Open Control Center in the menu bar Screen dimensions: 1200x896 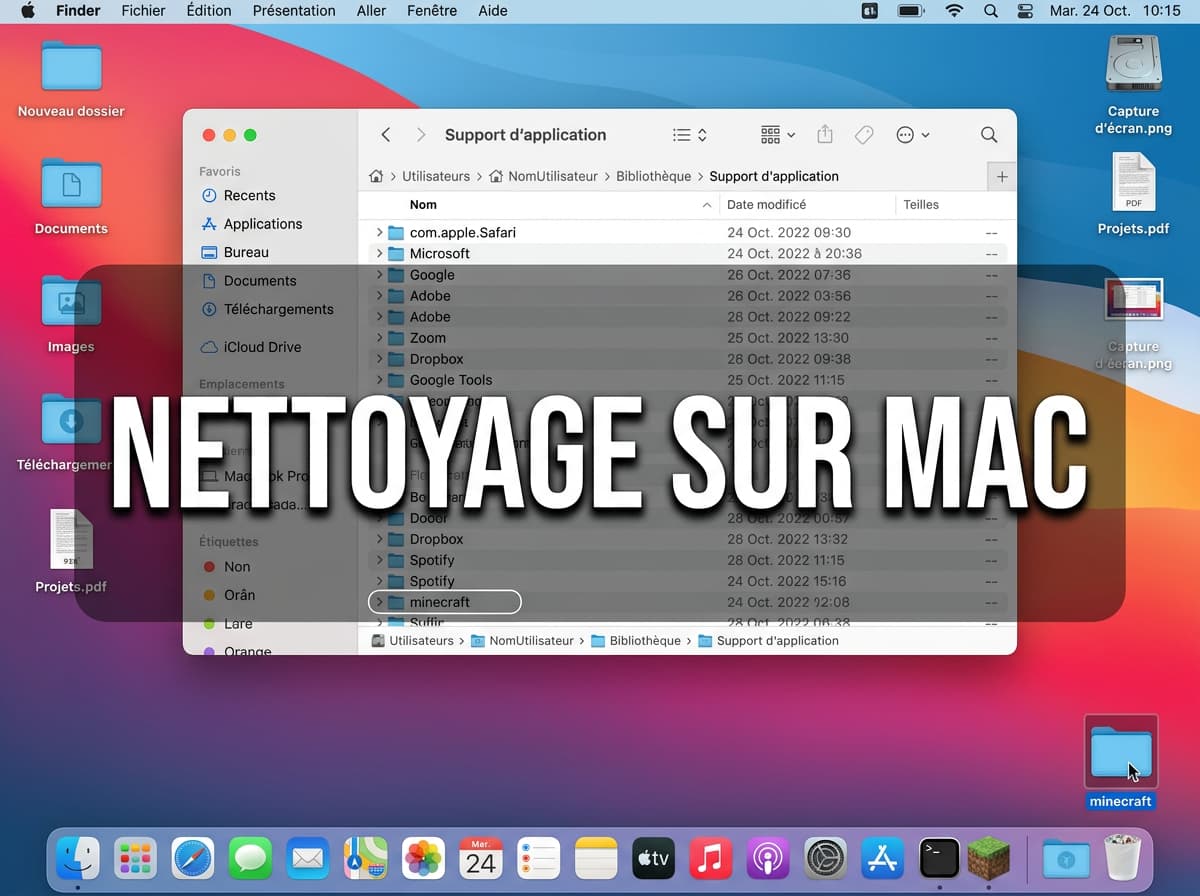[1025, 11]
